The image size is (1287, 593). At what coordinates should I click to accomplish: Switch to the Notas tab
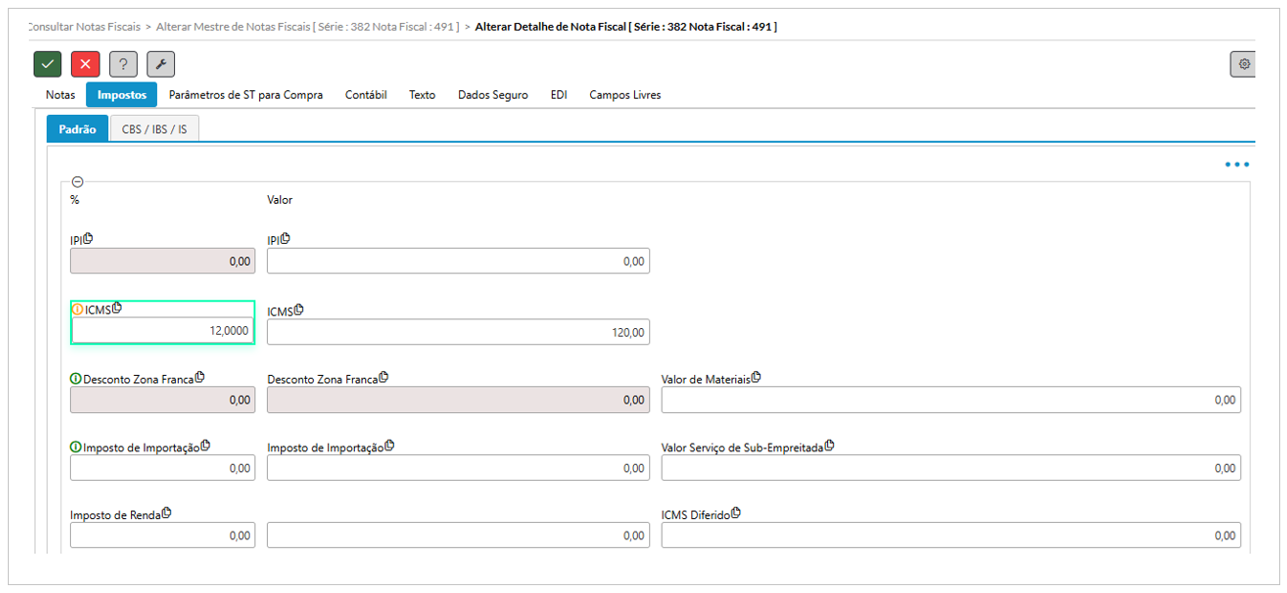pos(60,95)
